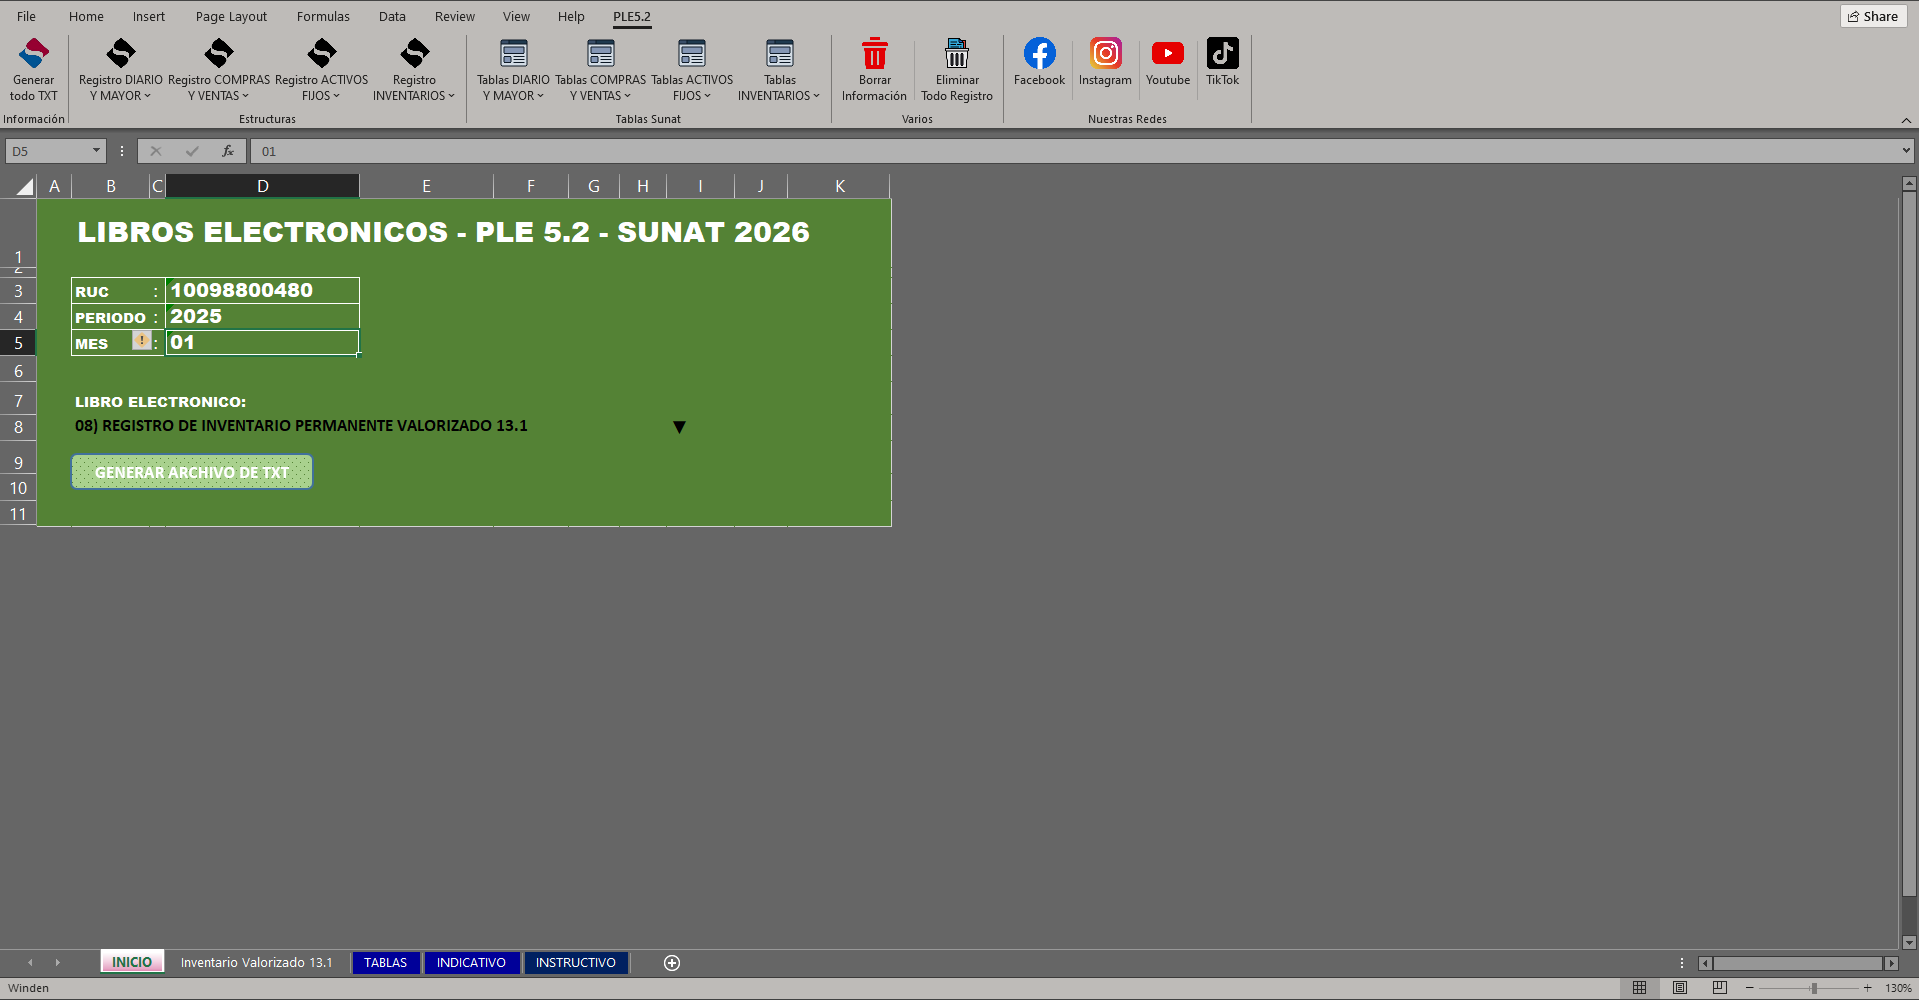The height and width of the screenshot is (1000, 1919).
Task: Open the Libro Electronico dropdown arrow
Action: click(679, 427)
